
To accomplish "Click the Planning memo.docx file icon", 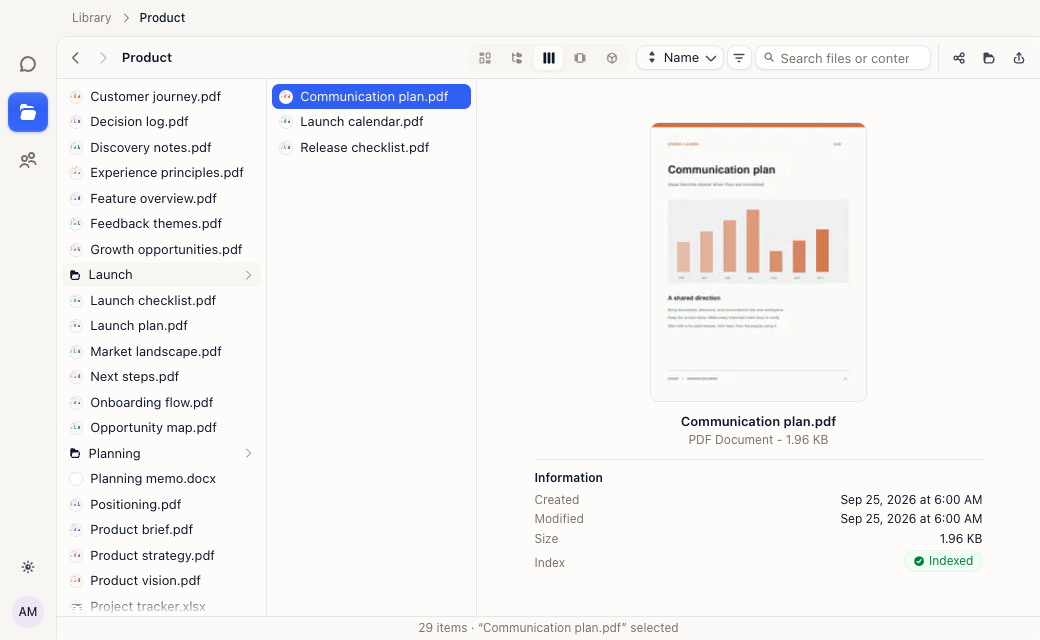I will coord(76,479).
